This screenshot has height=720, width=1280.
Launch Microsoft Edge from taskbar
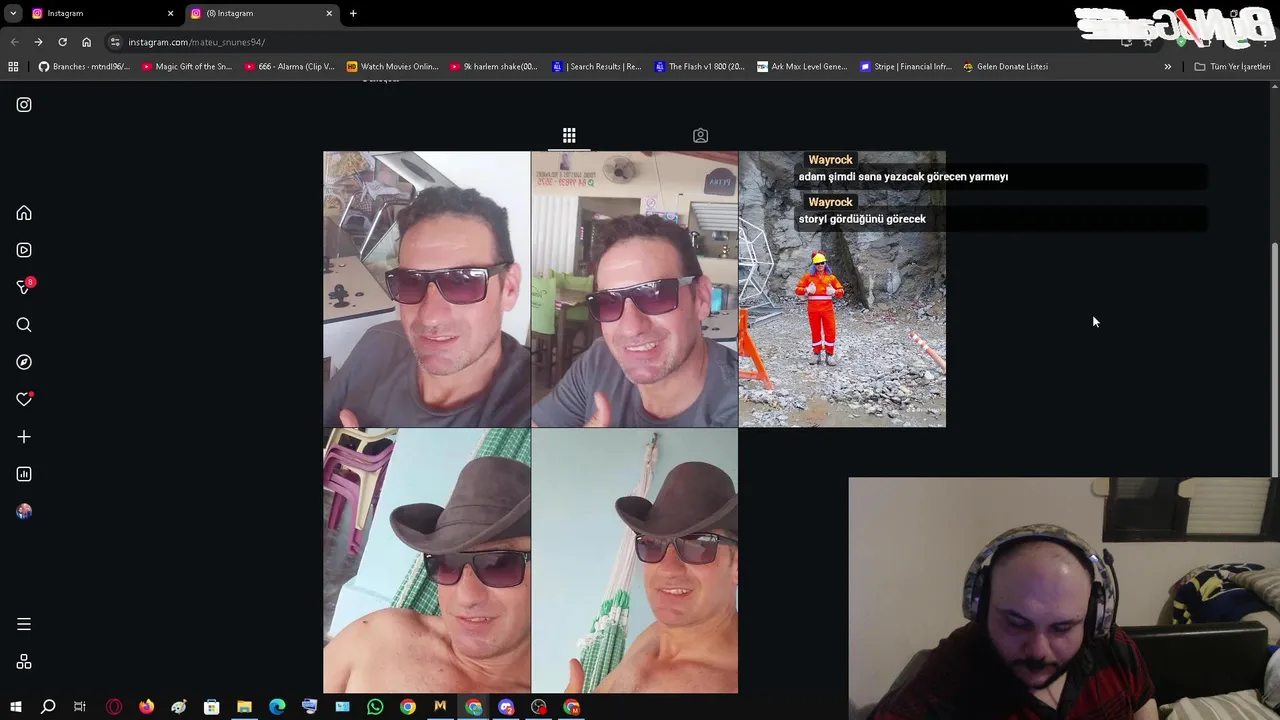(x=277, y=707)
